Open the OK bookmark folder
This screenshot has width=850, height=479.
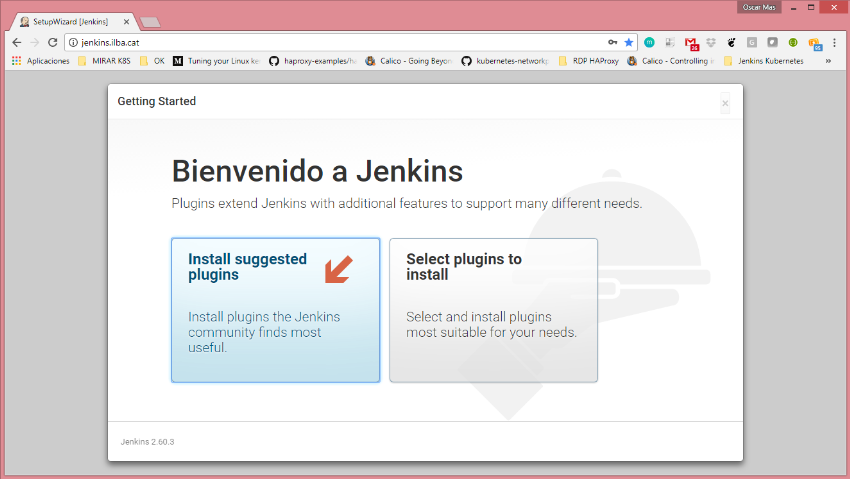152,61
